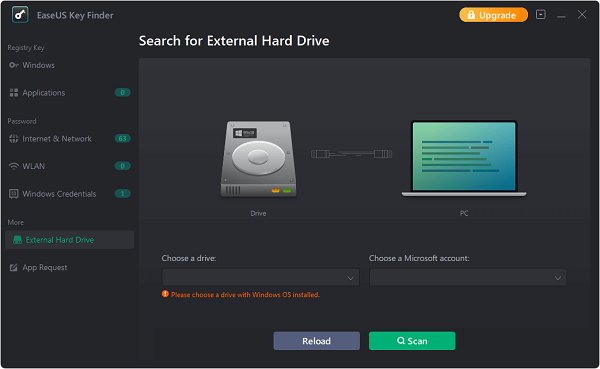The width and height of the screenshot is (600, 369).
Task: Click the App Request edit icon
Action: [x=13, y=267]
